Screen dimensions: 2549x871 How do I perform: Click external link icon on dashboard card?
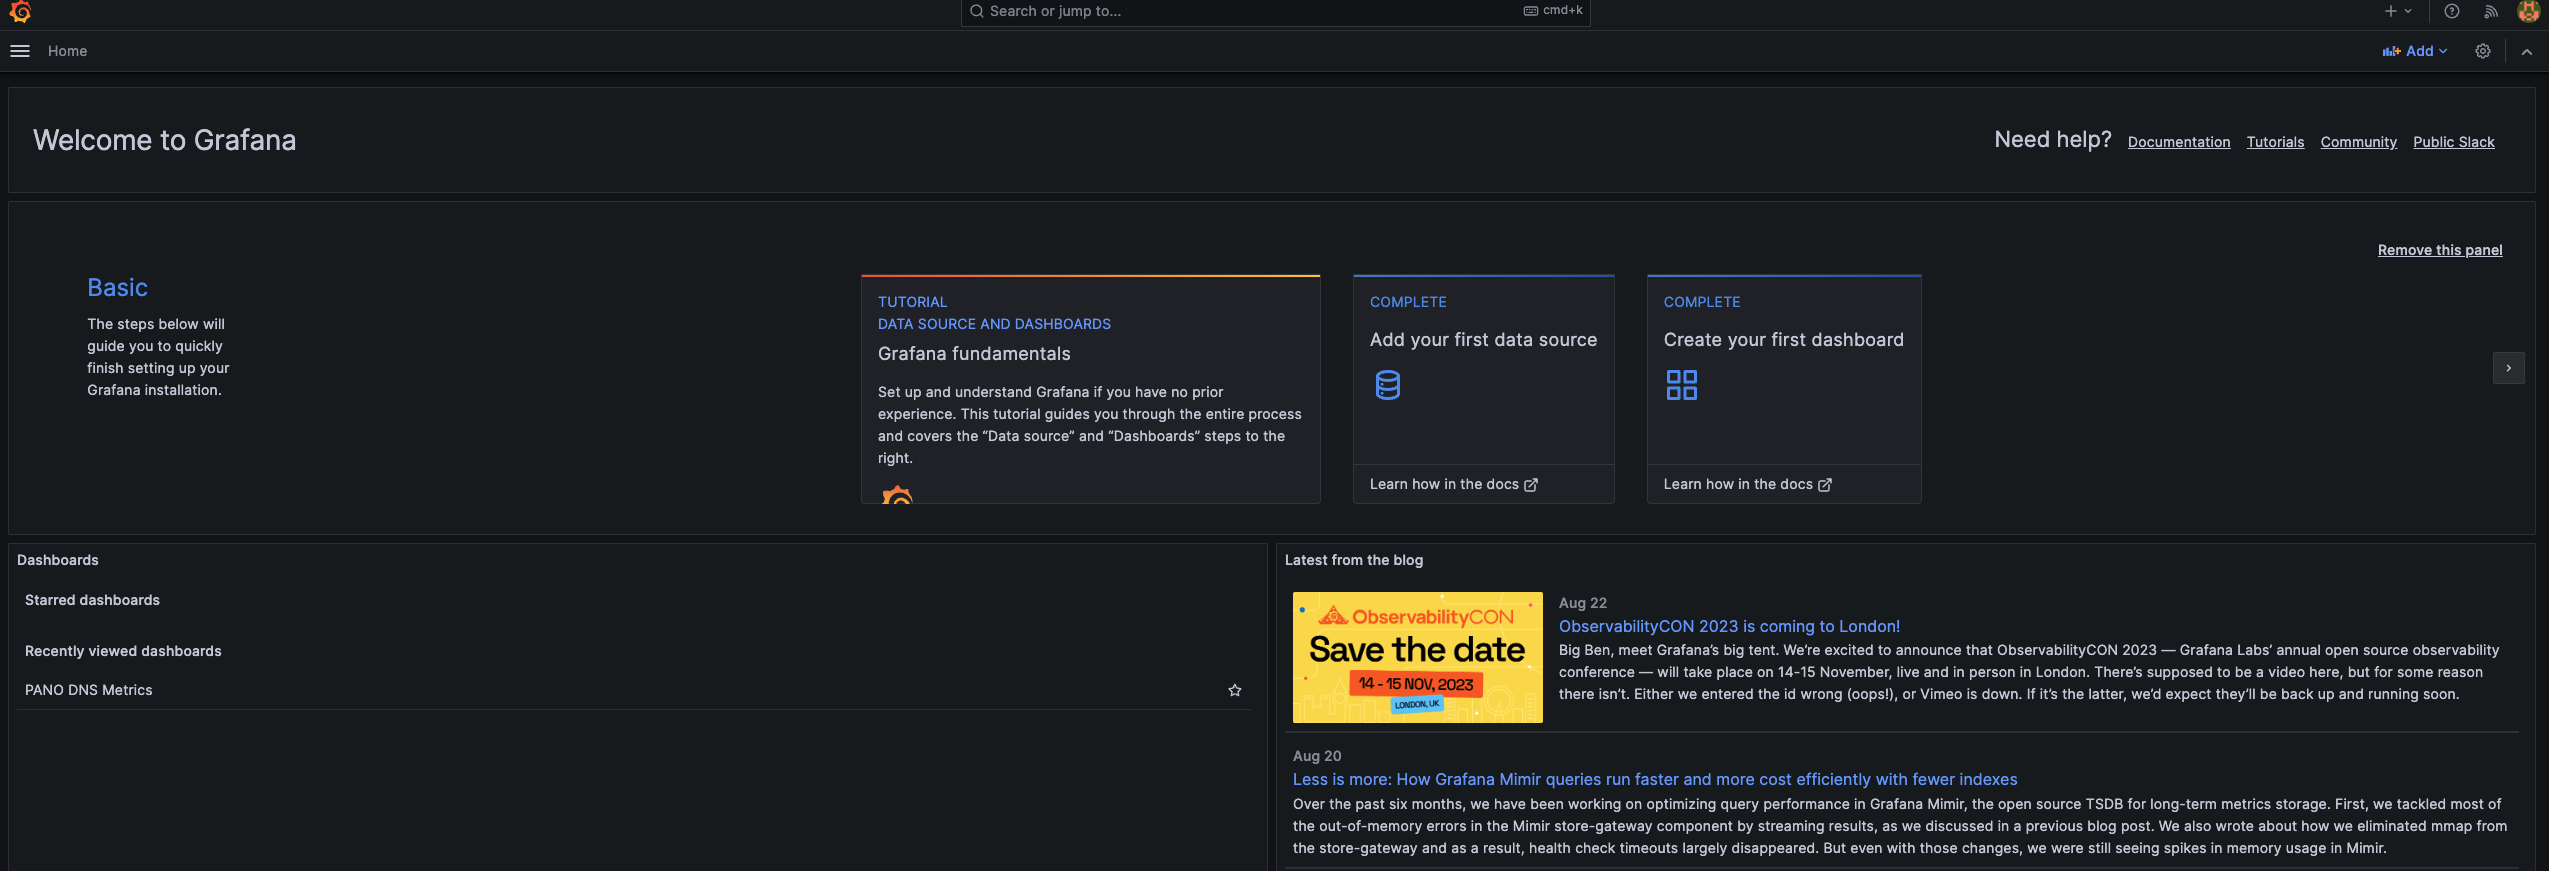tap(1825, 484)
